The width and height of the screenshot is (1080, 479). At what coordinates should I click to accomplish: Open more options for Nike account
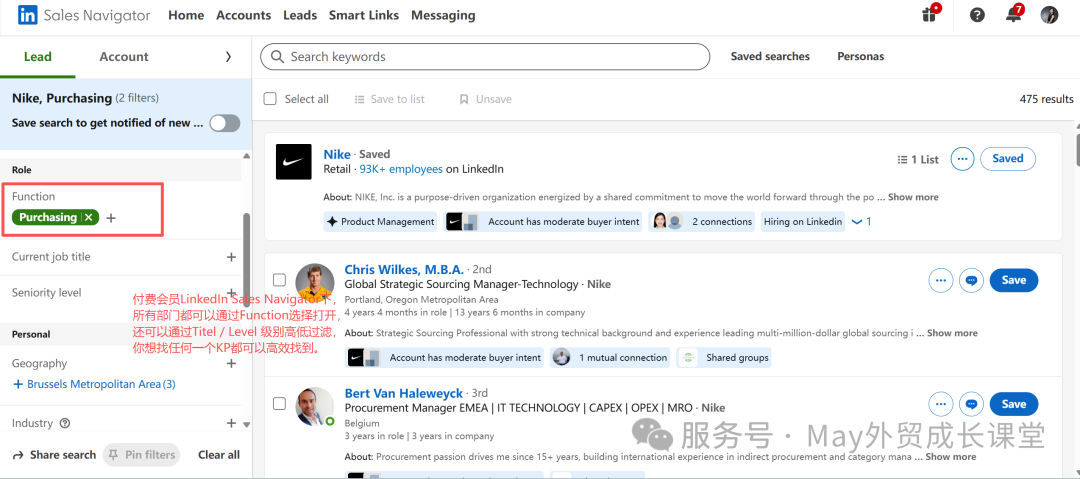(962, 158)
